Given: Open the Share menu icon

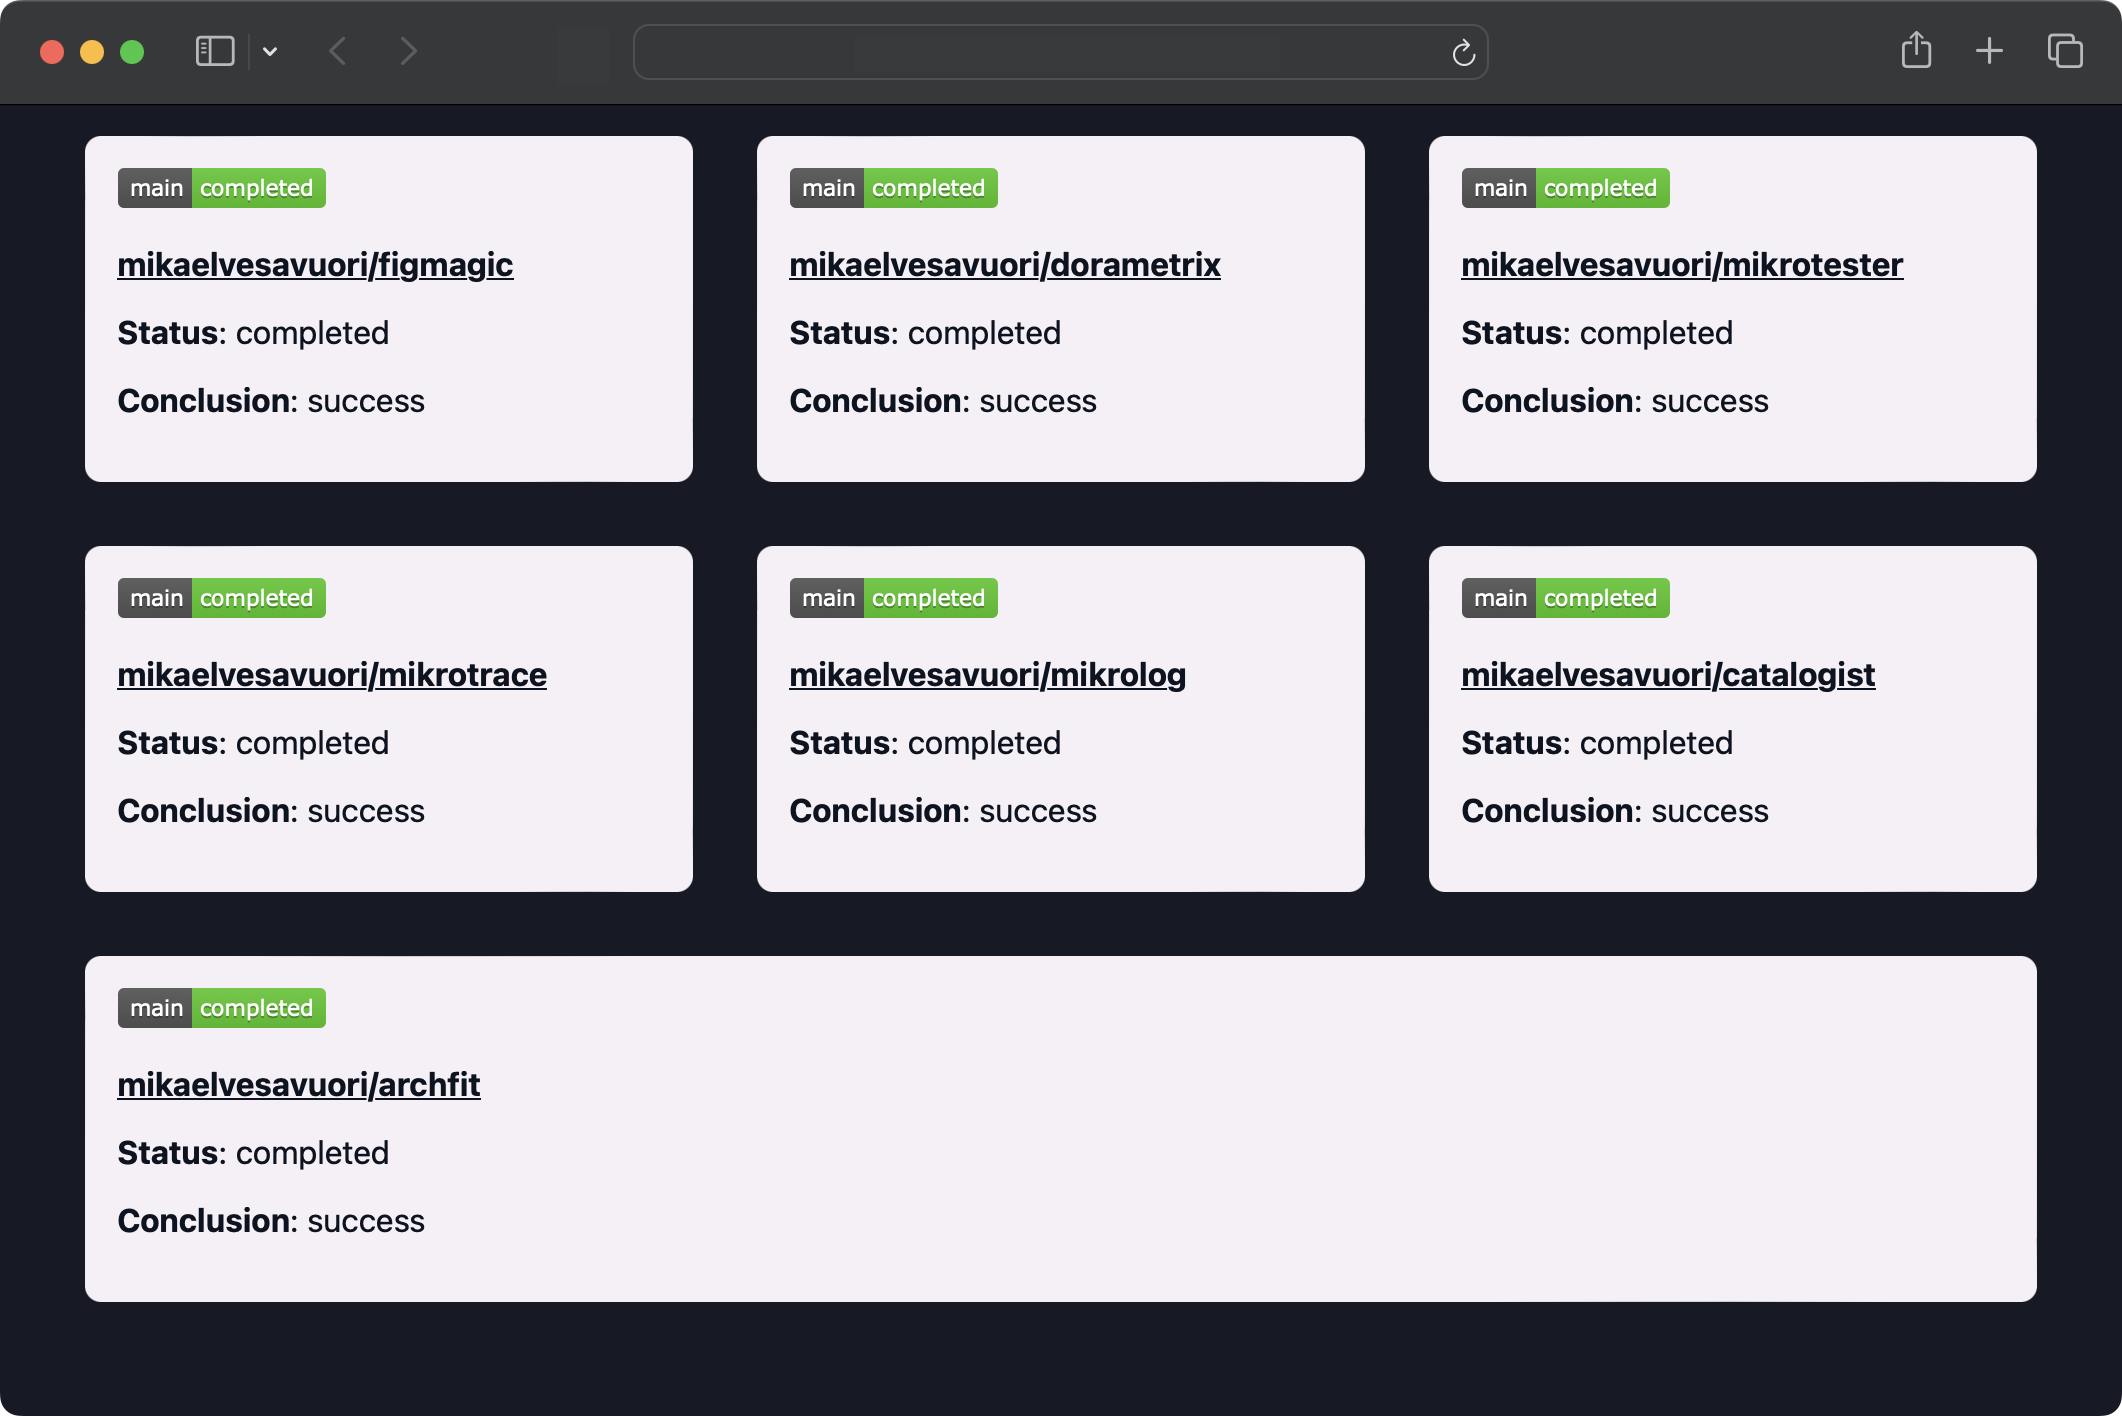Looking at the screenshot, I should click(x=1915, y=50).
